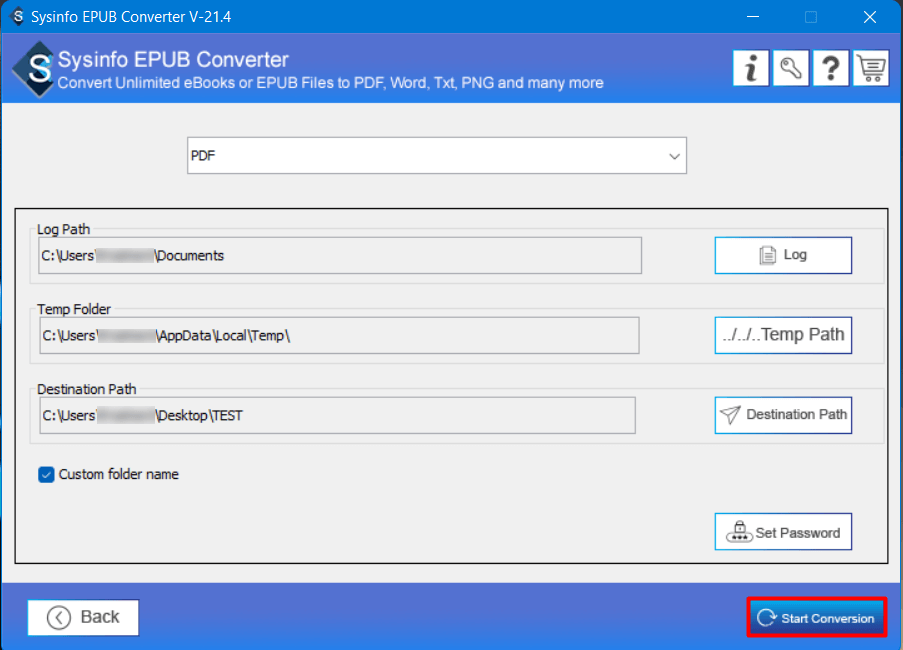Click the 'Temp Folder' group label
This screenshot has height=650, width=903.
(x=74, y=309)
